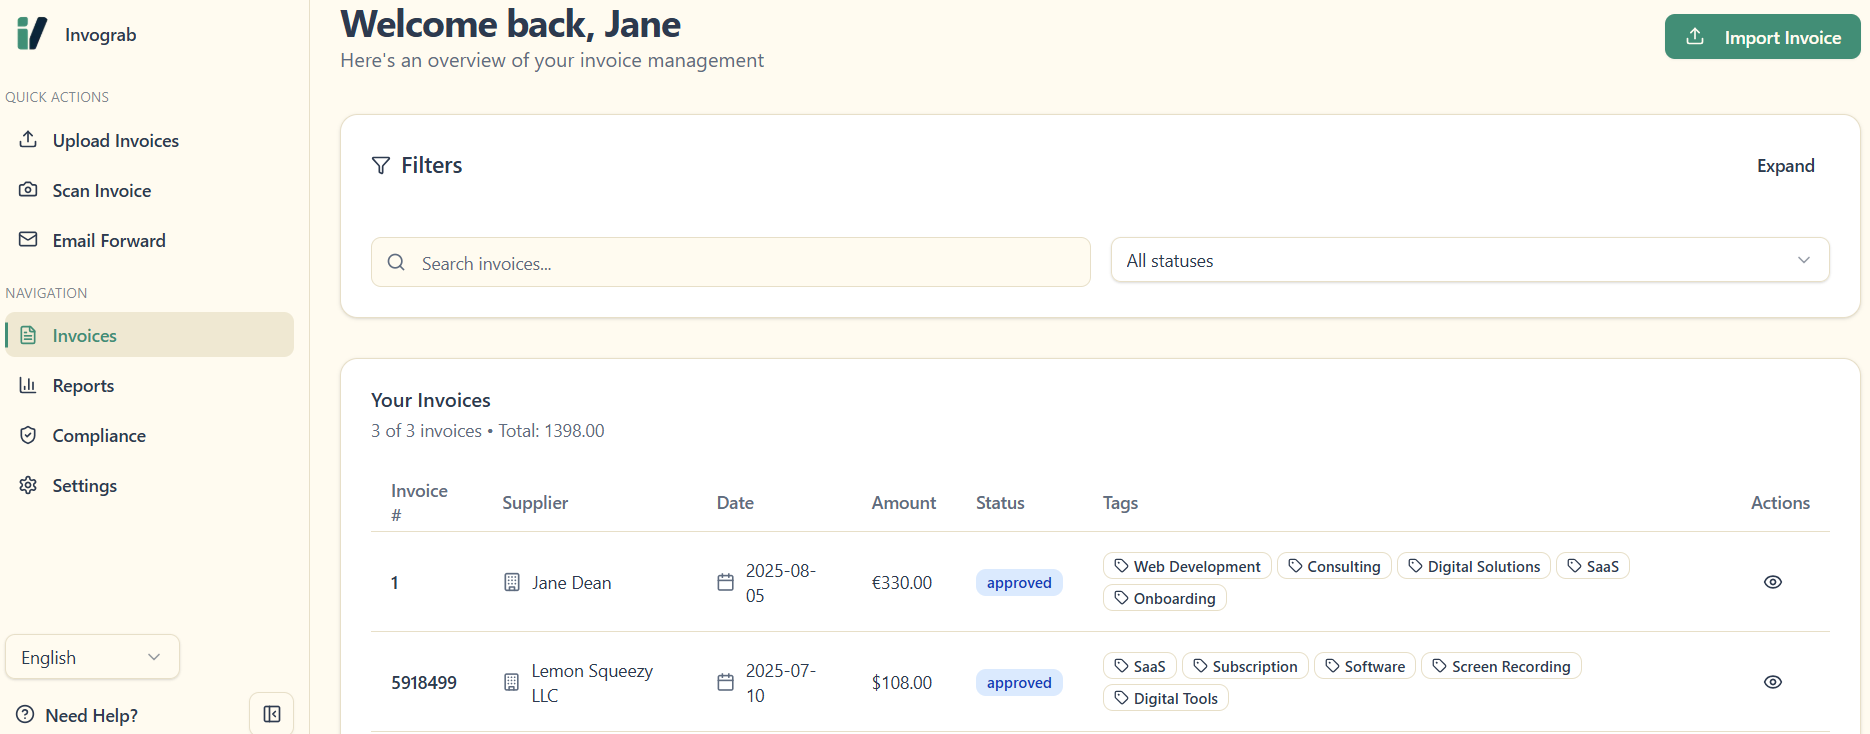The image size is (1870, 734).
Task: Click the Invograb logo icon
Action: 32,34
